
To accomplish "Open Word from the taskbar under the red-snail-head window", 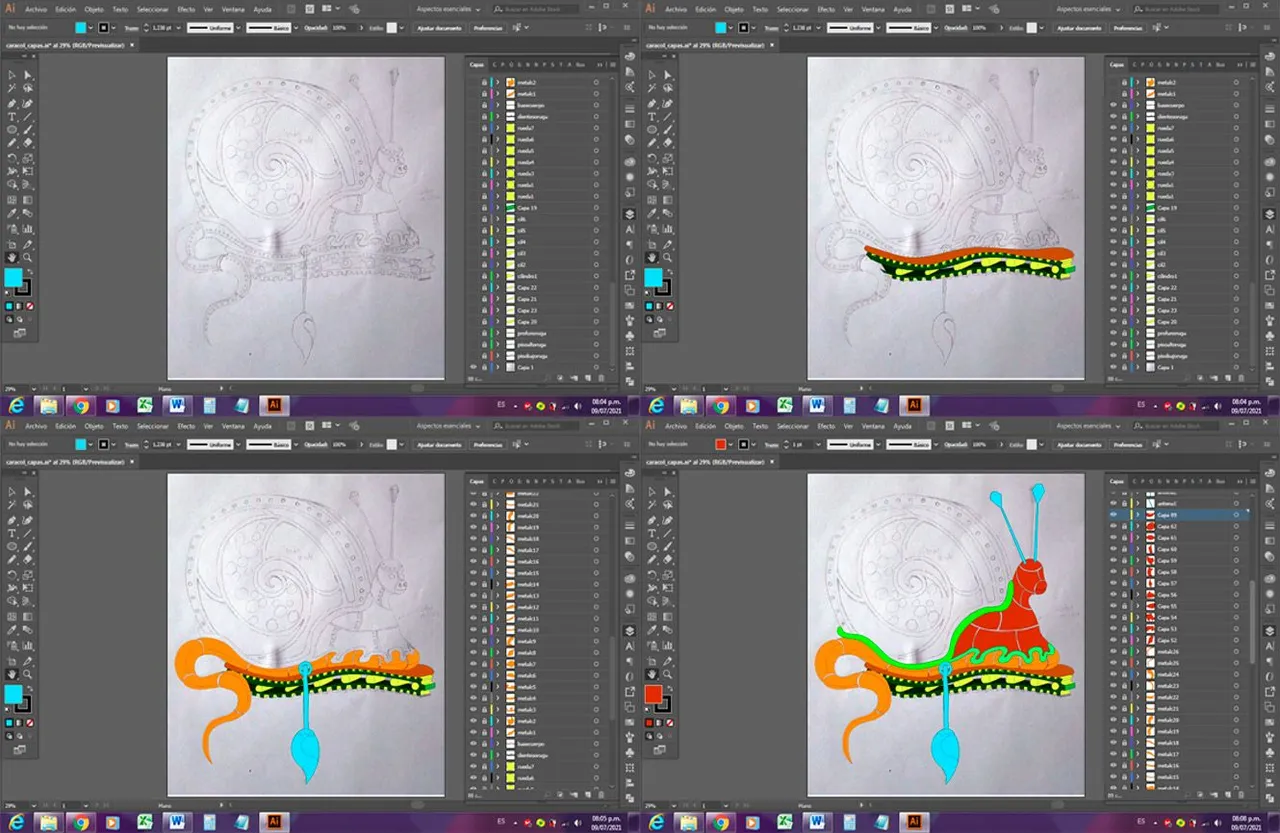I will (x=817, y=822).
